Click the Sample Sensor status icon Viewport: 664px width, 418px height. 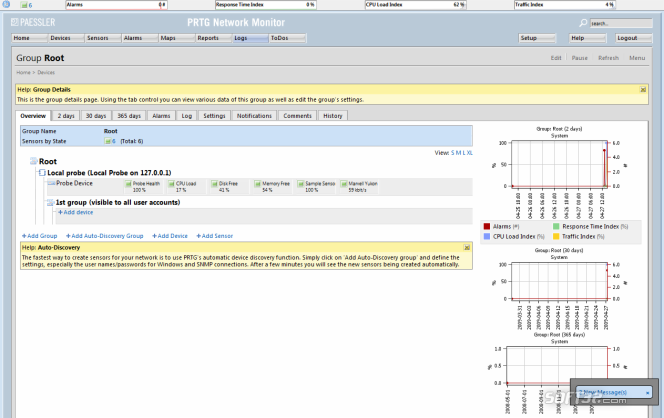[x=300, y=184]
